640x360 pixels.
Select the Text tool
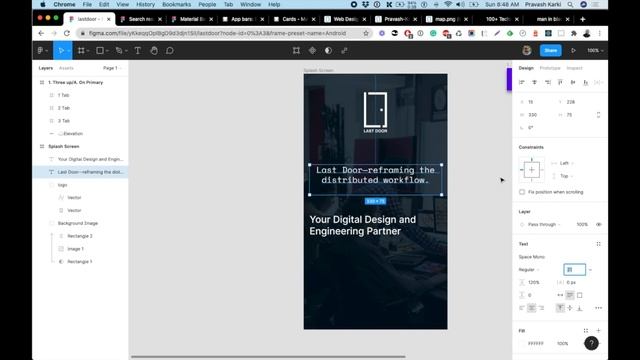[x=138, y=51]
